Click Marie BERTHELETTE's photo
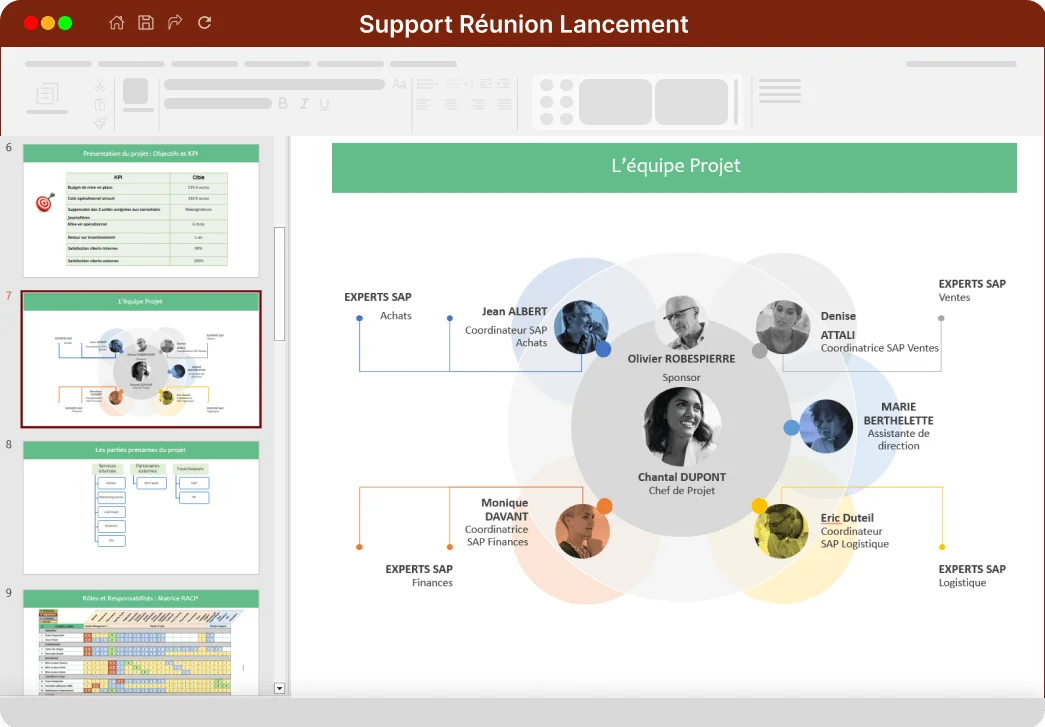The image size is (1045, 727). pos(826,426)
